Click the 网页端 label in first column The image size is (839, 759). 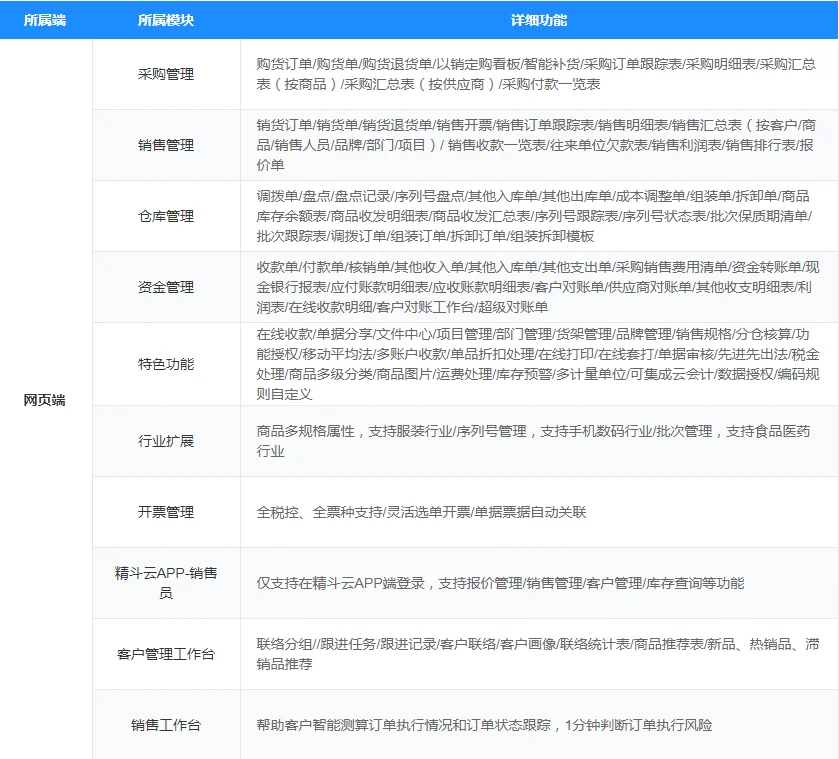pos(45,400)
